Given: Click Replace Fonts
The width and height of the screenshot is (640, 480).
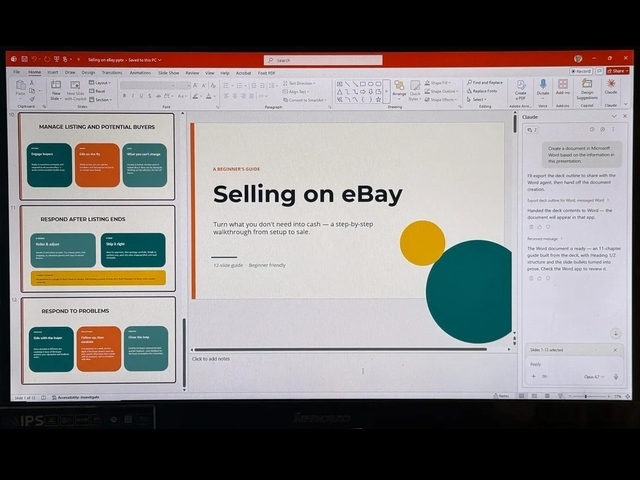Looking at the screenshot, I should pyautogui.click(x=482, y=91).
